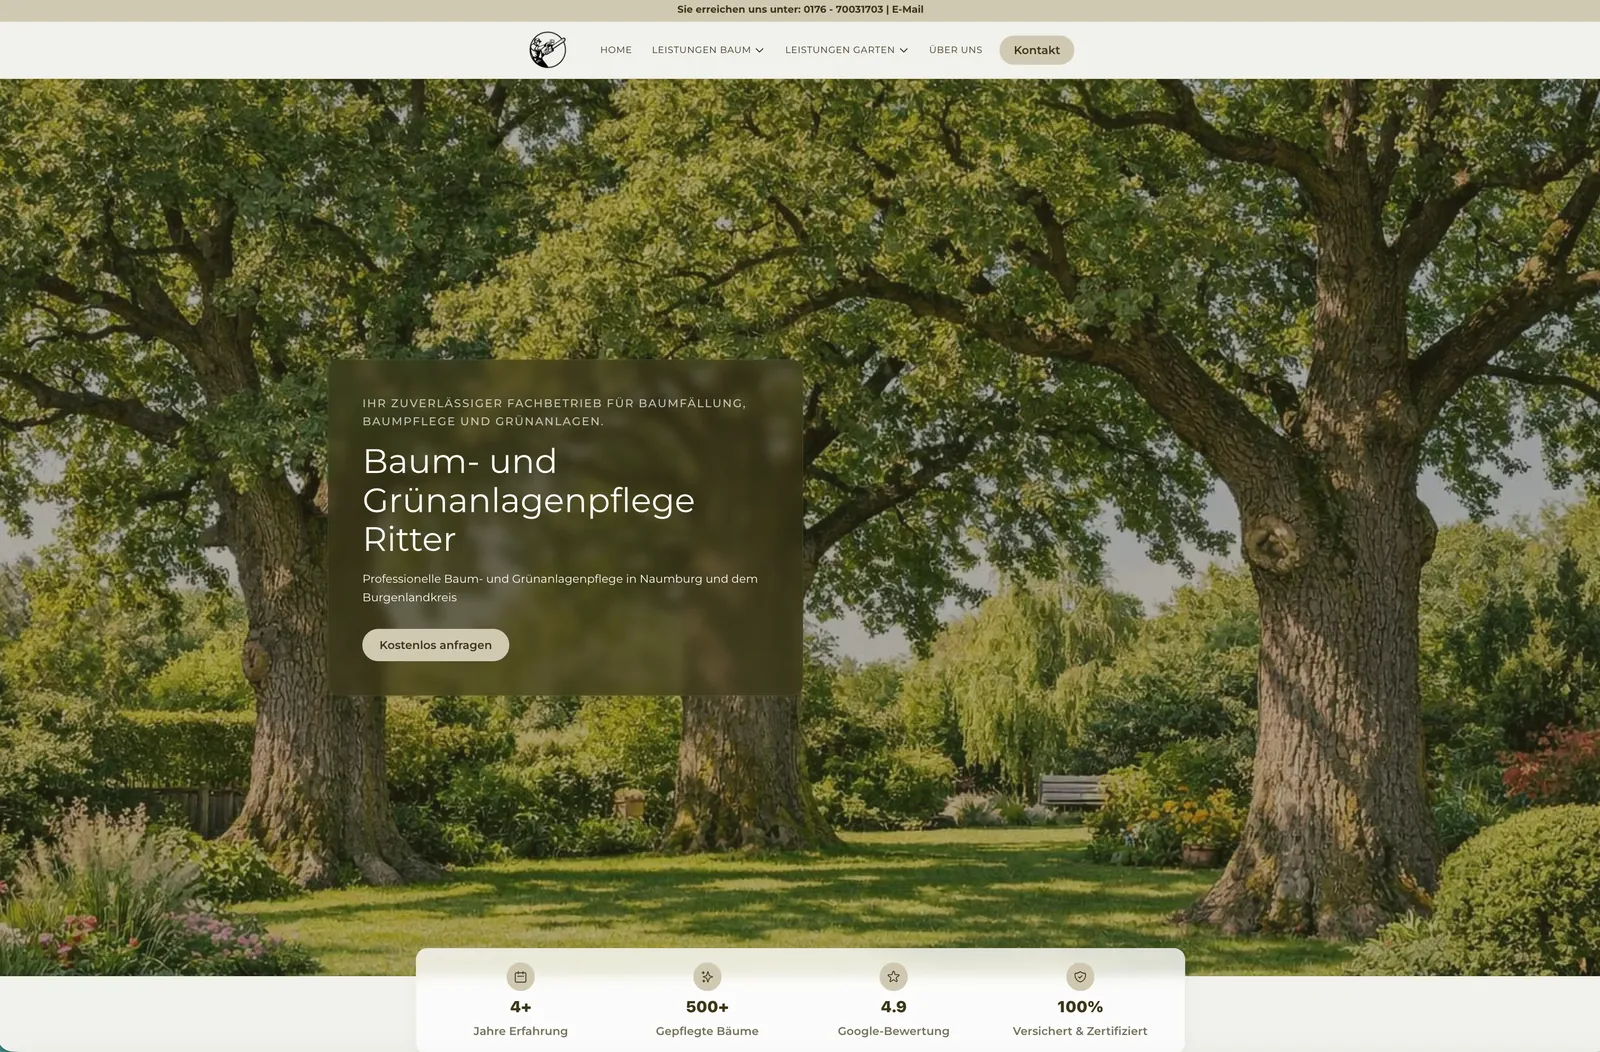
Task: Click the star icon above Google-Bewertung
Action: [x=893, y=977]
